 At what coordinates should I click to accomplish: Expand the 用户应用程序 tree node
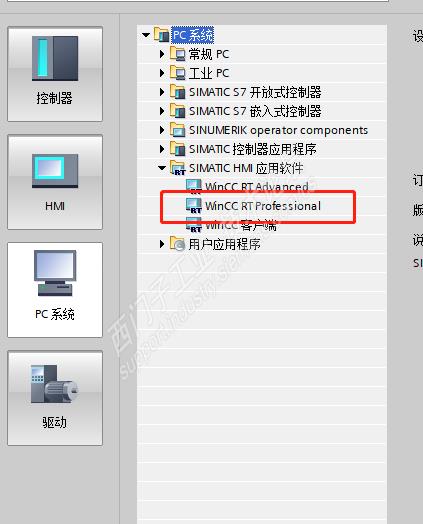[x=162, y=244]
